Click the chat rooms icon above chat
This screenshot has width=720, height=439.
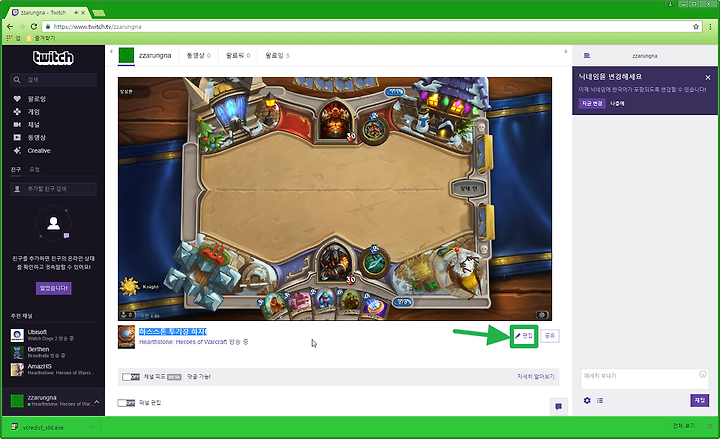pos(587,56)
